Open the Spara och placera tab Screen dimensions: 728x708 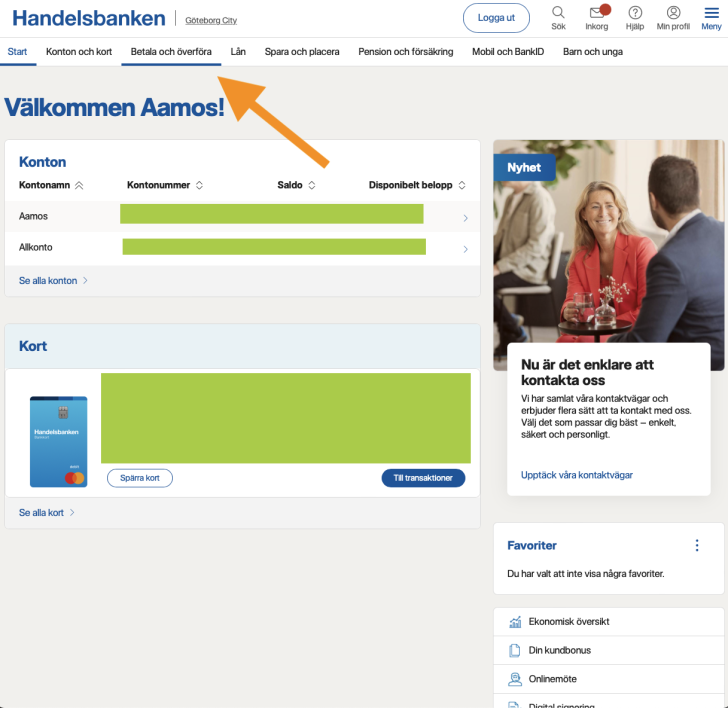click(302, 52)
